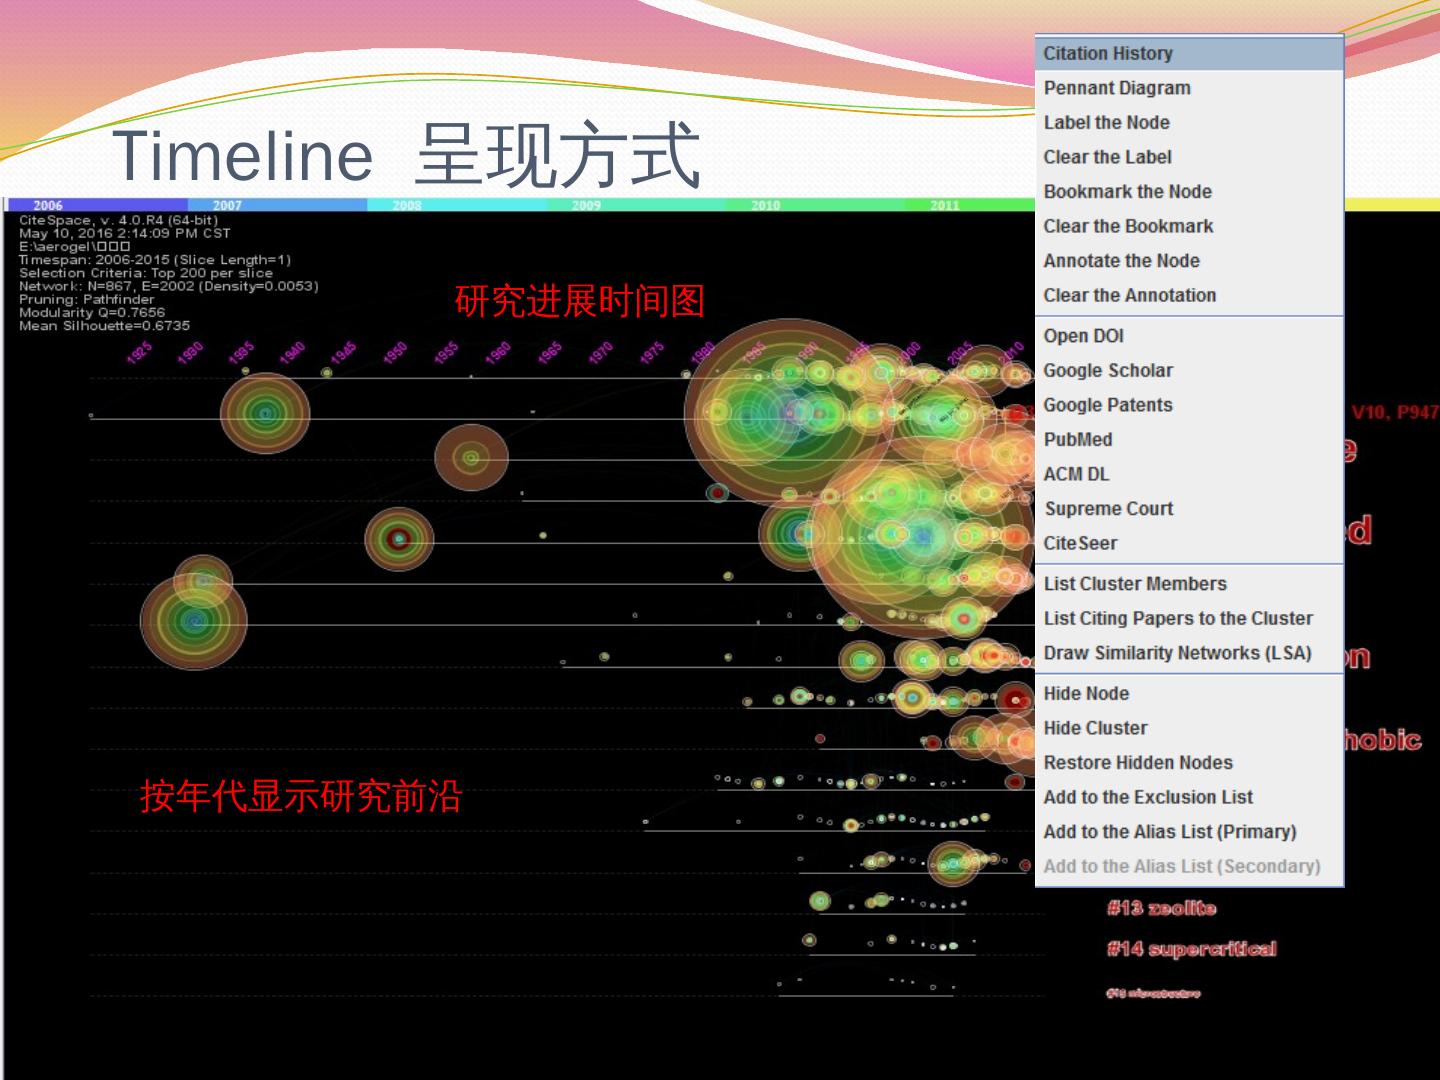Click the 2006 time slice color bar
Screen dimensions: 1440x1080
(96, 205)
